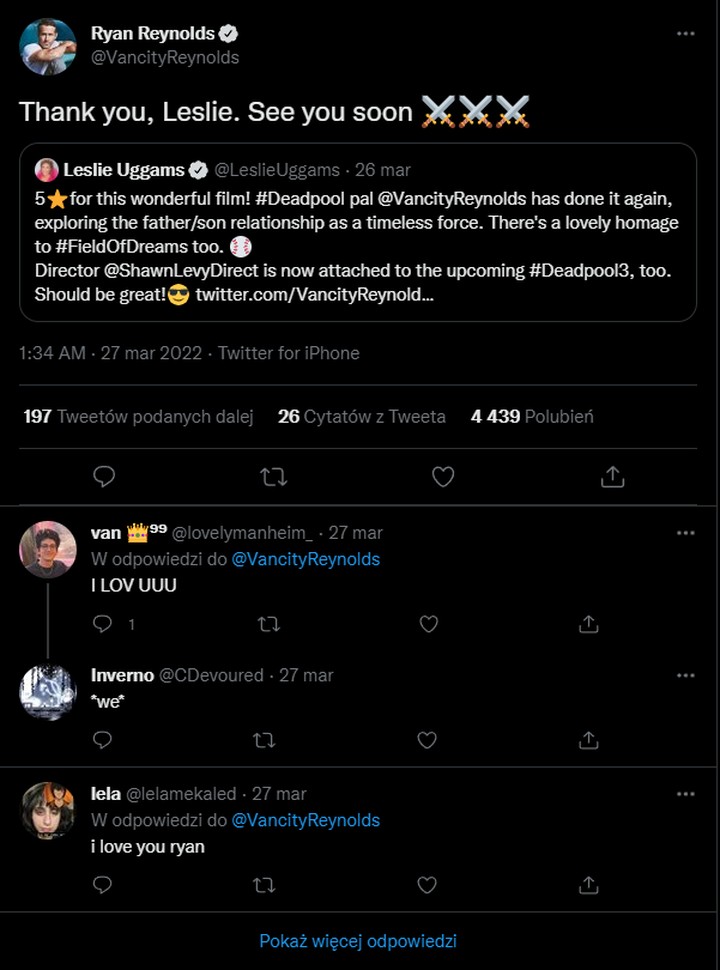Reply to Inverno's '*we*' tweet

click(x=102, y=740)
